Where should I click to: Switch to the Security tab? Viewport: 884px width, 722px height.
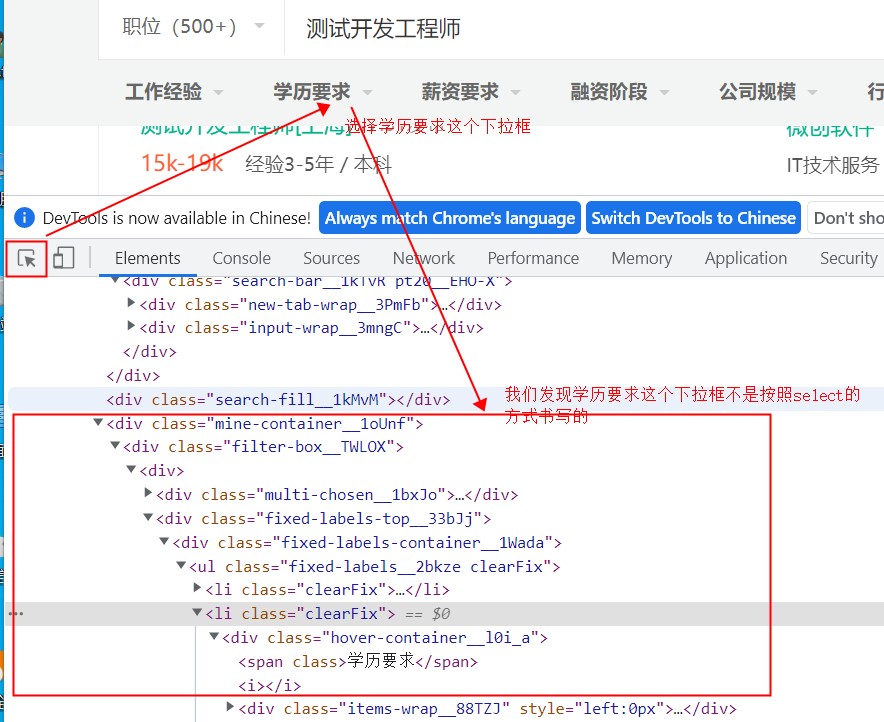pos(848,258)
